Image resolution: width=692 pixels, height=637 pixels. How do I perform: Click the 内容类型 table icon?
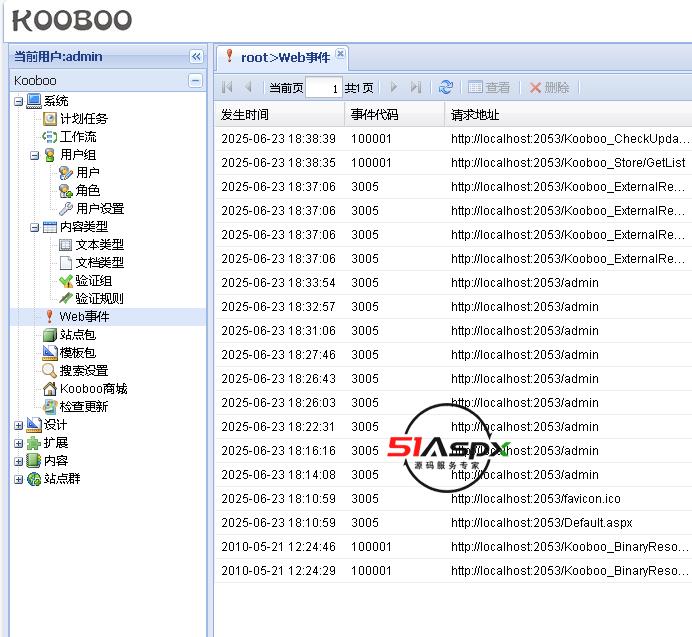(x=50, y=227)
